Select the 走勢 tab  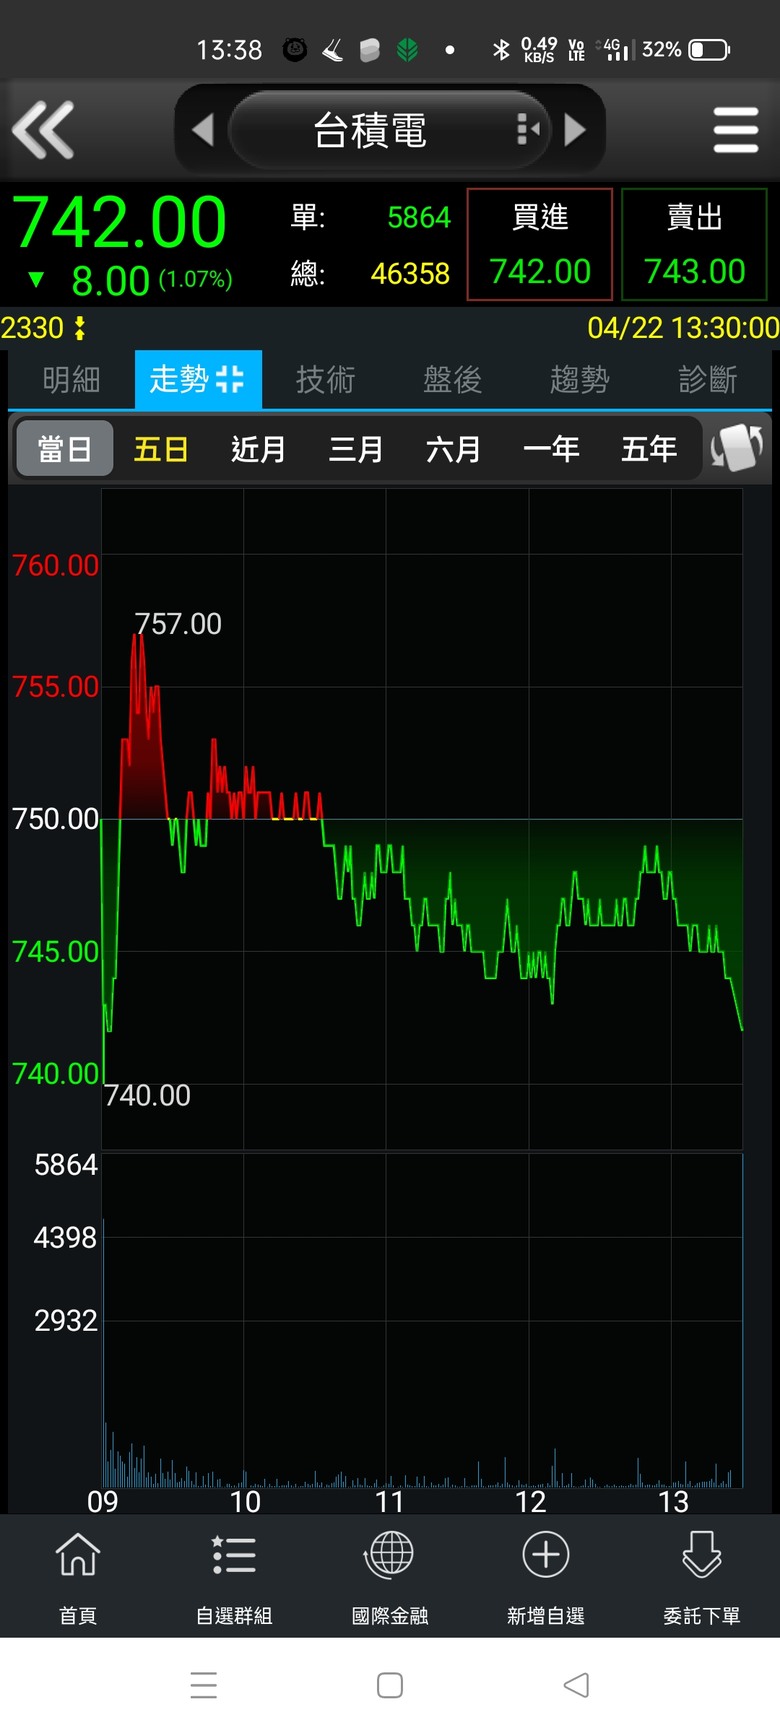coord(198,379)
